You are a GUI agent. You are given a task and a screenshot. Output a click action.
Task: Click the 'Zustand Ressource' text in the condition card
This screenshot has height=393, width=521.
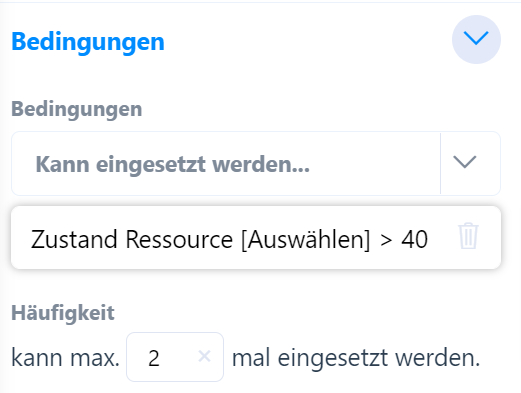(x=132, y=239)
